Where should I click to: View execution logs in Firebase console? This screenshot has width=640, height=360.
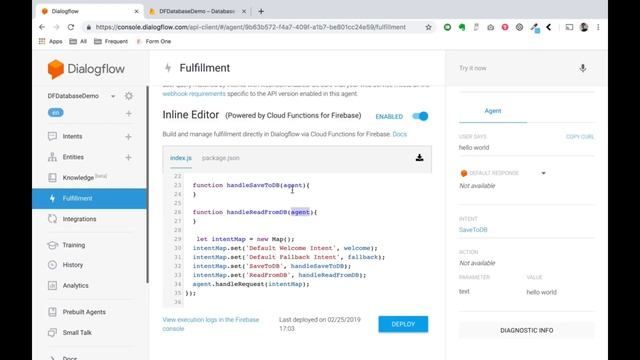[211, 324]
